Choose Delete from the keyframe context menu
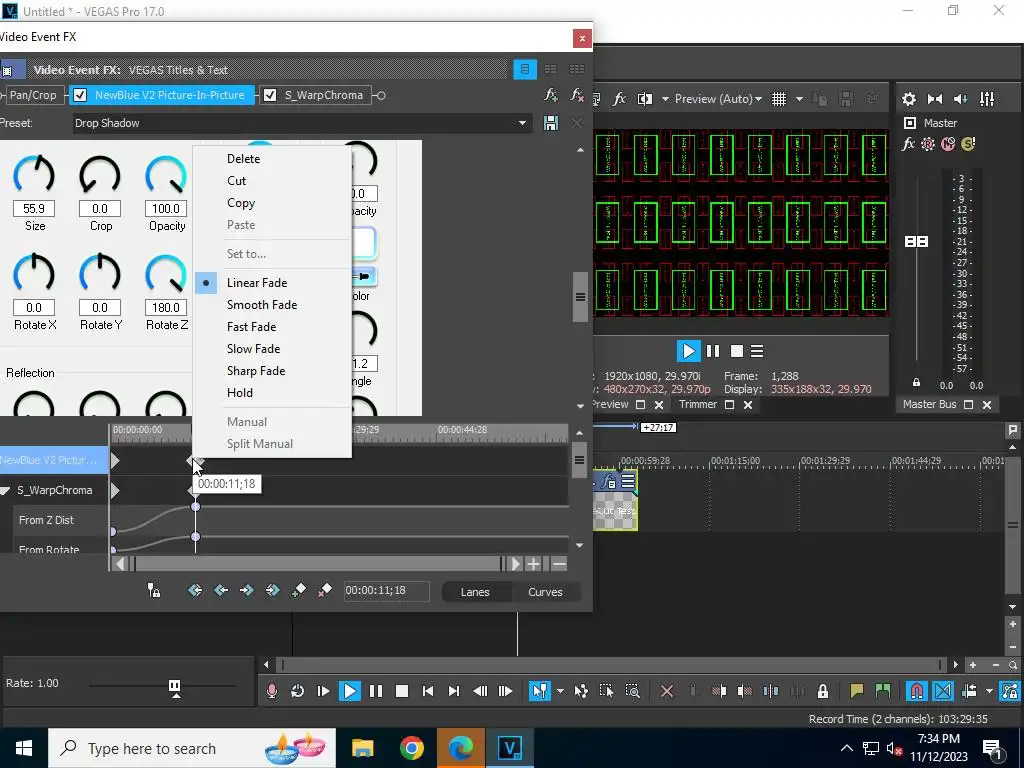 pos(244,159)
